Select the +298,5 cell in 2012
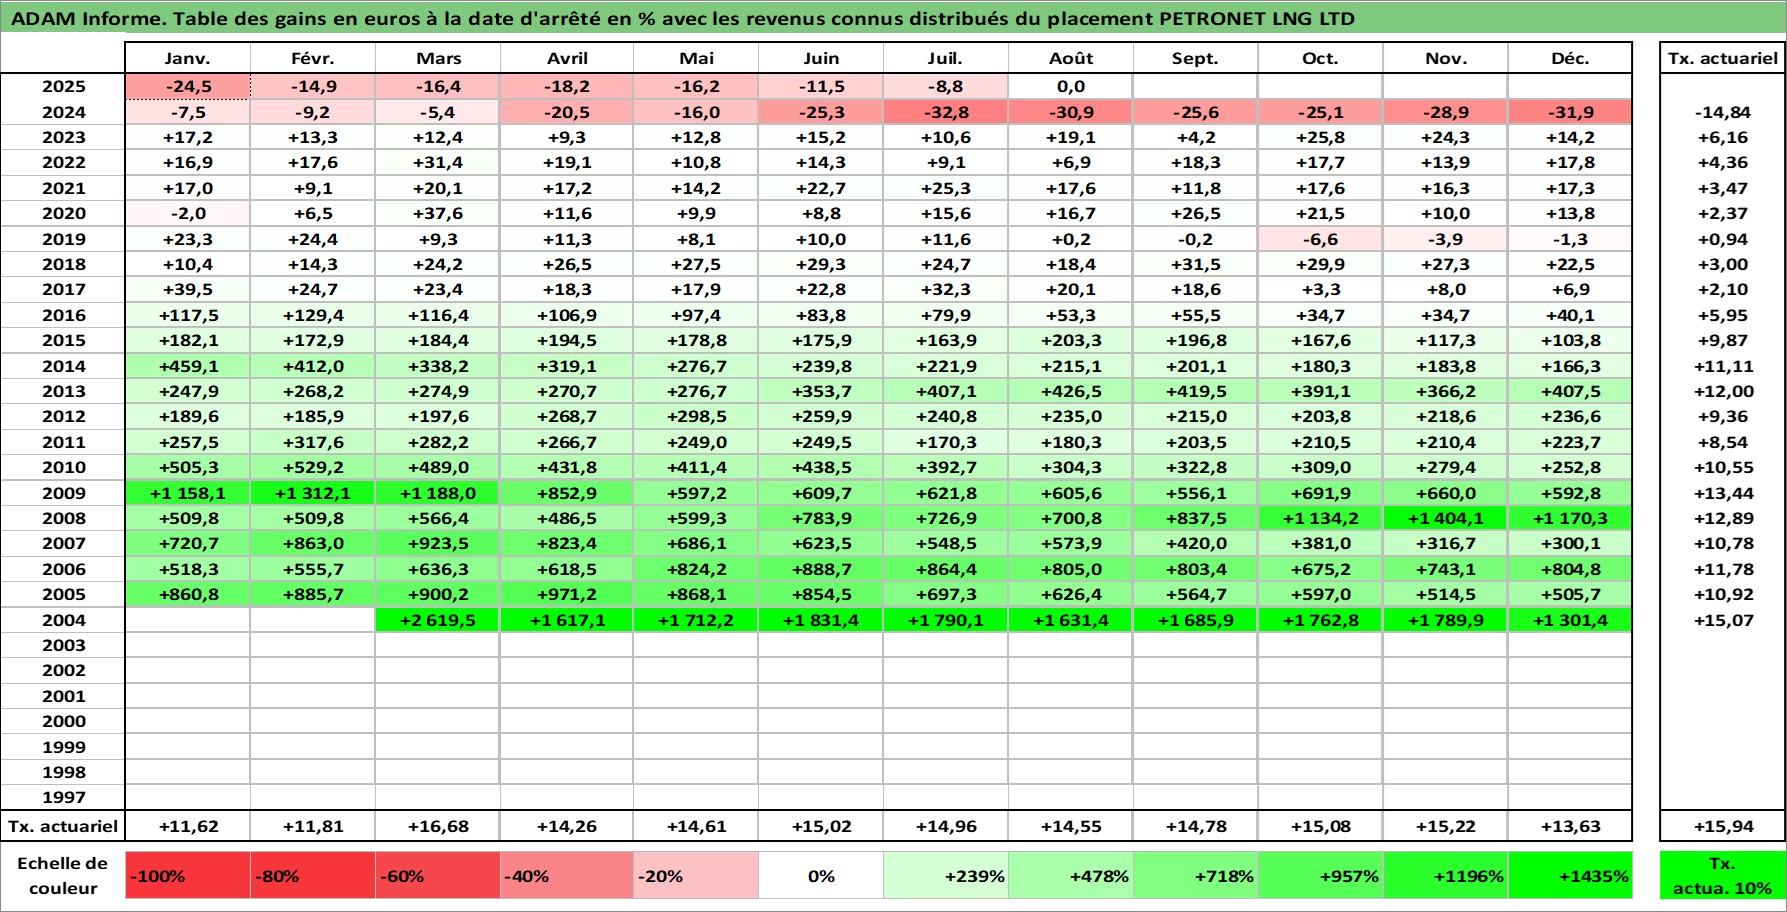Screen dimensions: 1787x912 click(696, 416)
